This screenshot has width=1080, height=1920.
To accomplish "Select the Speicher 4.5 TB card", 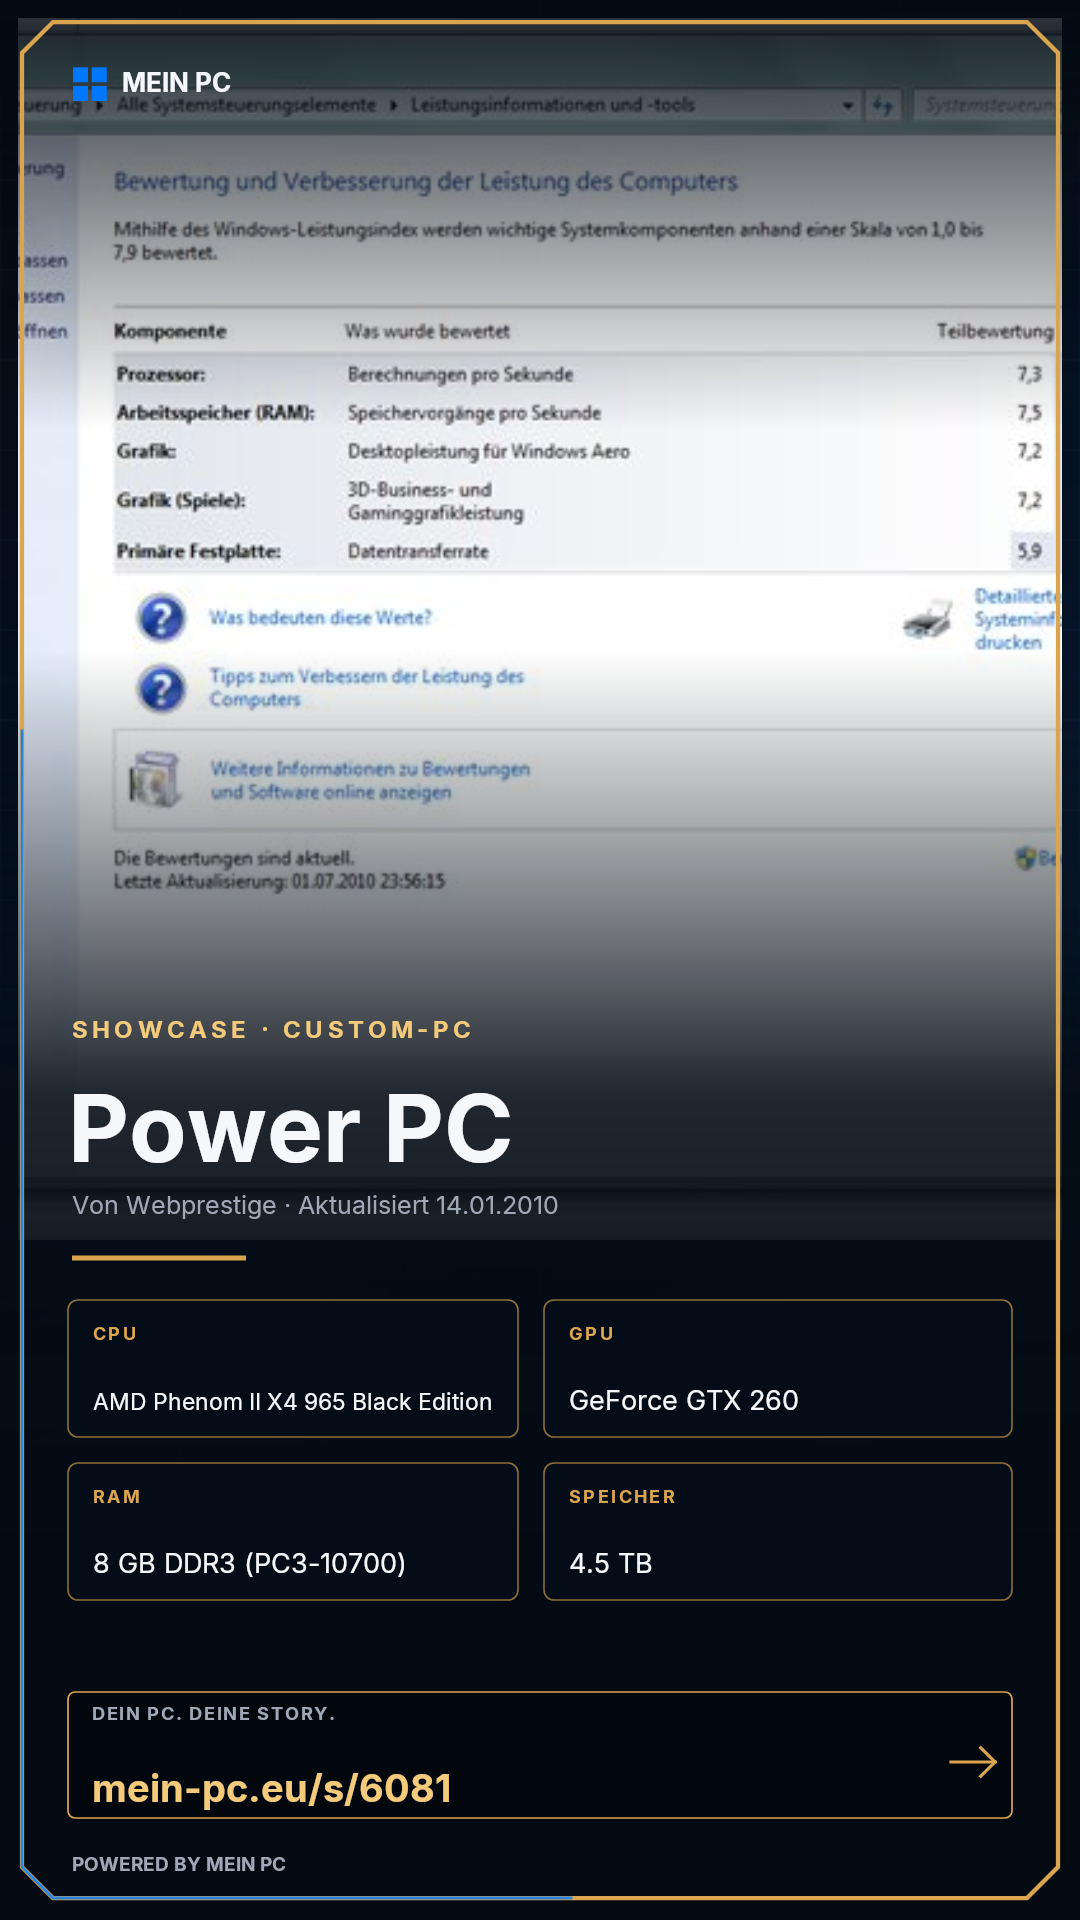I will (x=778, y=1531).
